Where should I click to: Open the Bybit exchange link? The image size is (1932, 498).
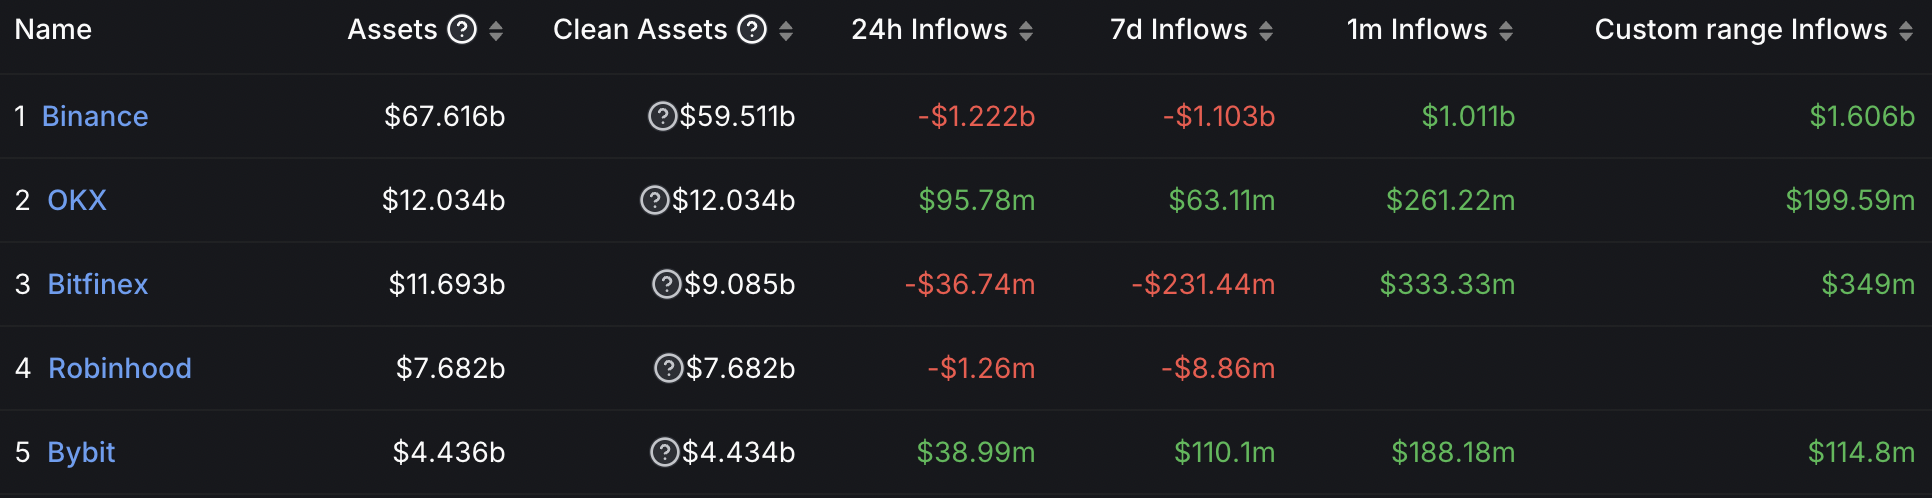tap(81, 453)
